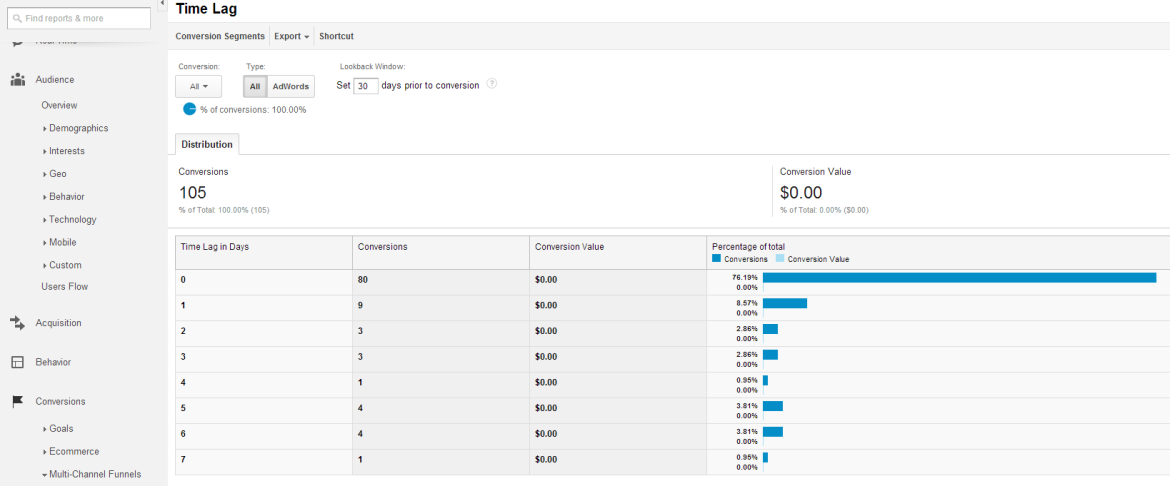Switch to the Distribution tab
1170x486 pixels.
tap(207, 145)
